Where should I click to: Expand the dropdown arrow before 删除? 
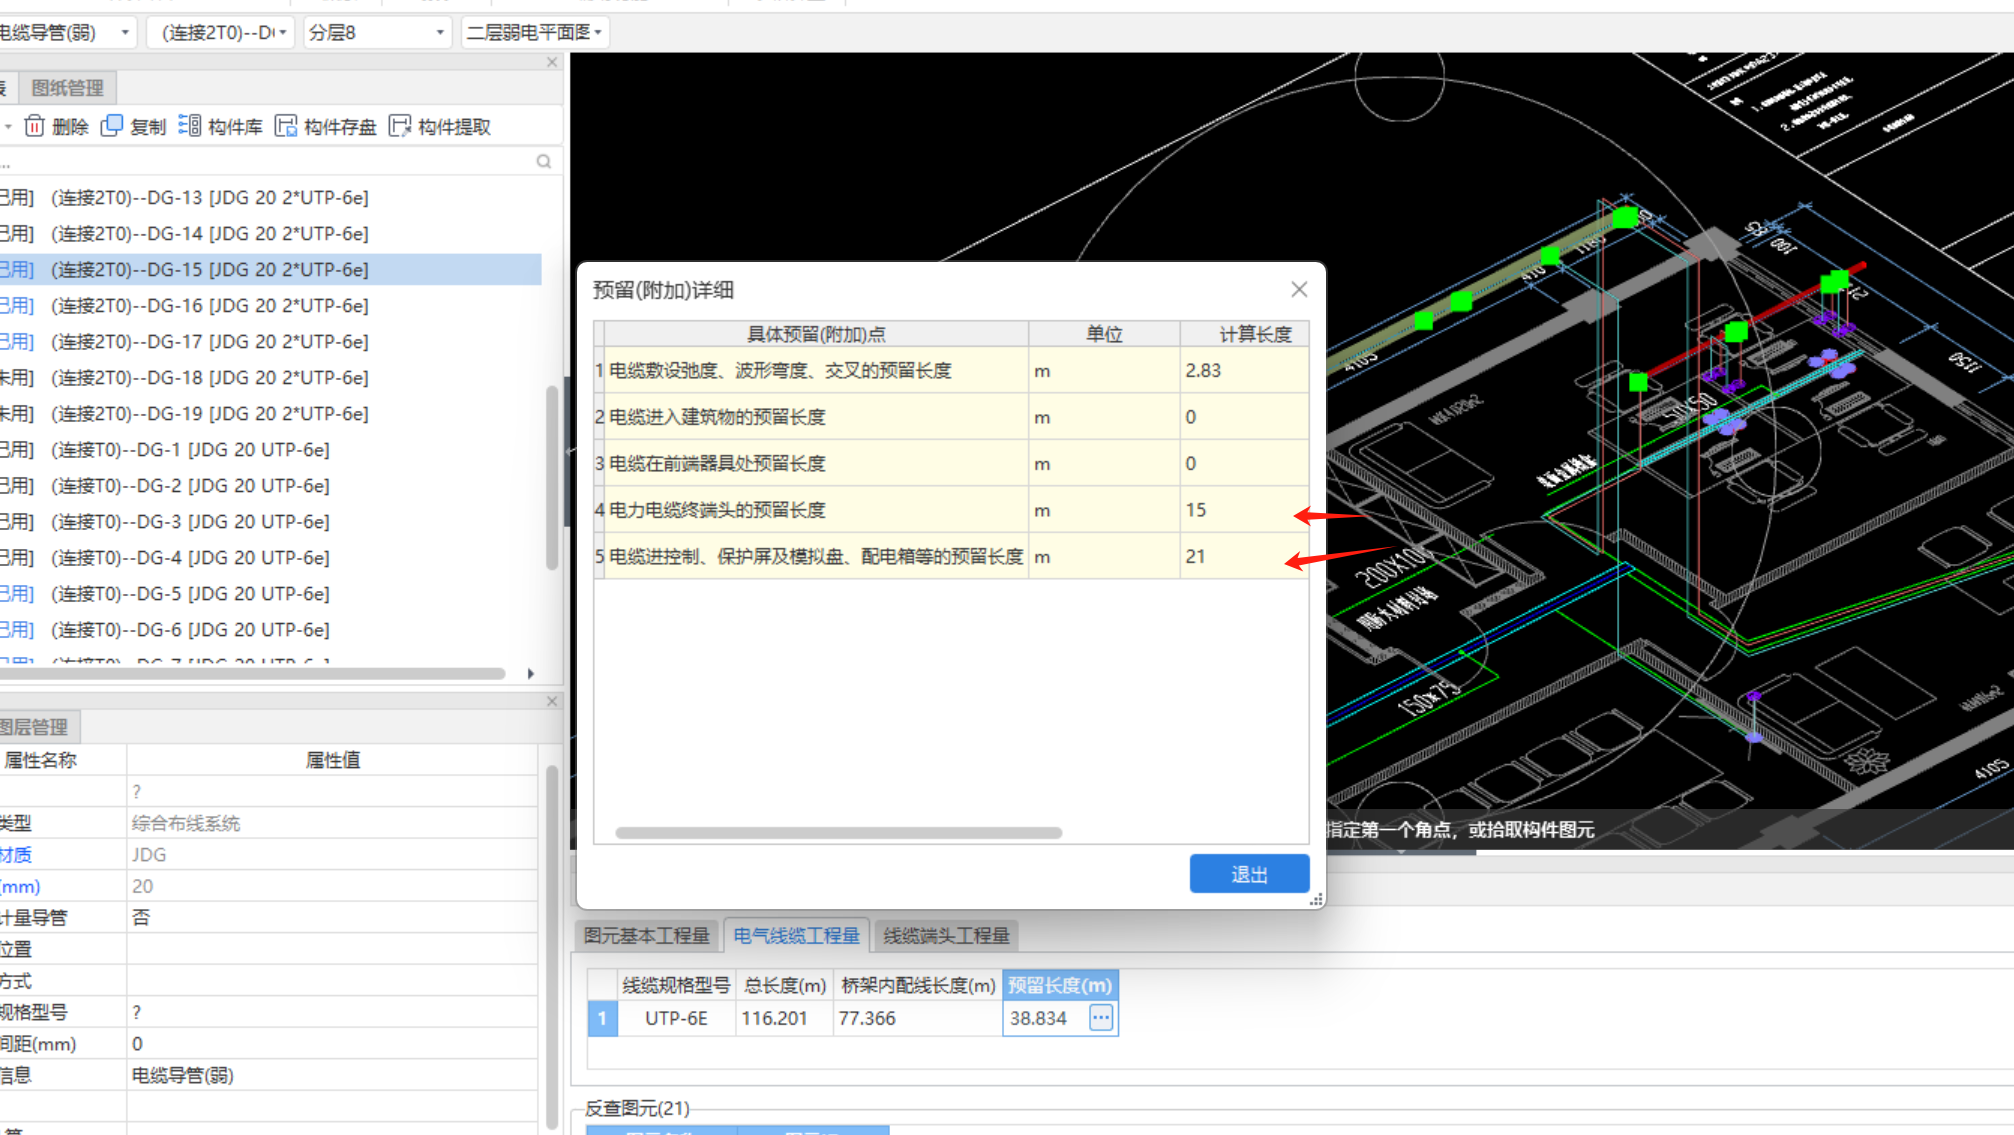pos(8,126)
